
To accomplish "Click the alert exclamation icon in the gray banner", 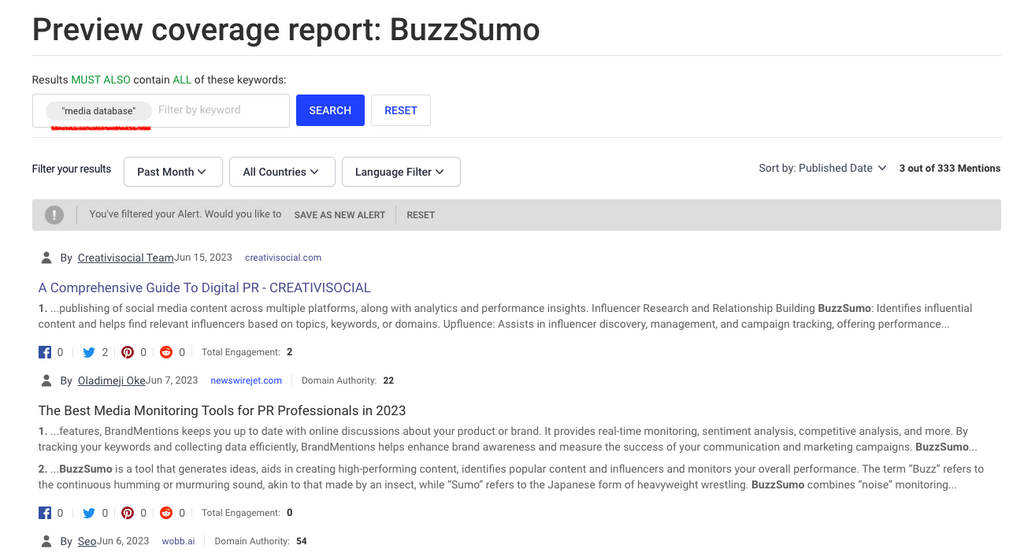I will pos(54,215).
